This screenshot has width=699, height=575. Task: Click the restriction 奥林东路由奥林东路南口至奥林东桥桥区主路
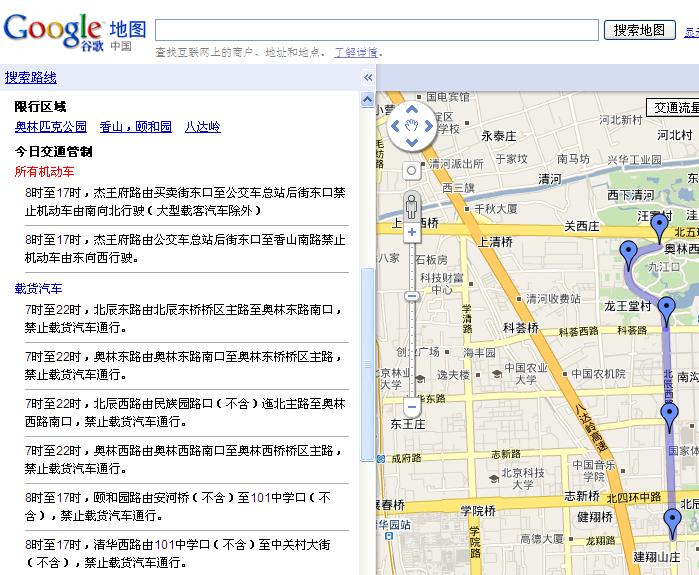[185, 366]
